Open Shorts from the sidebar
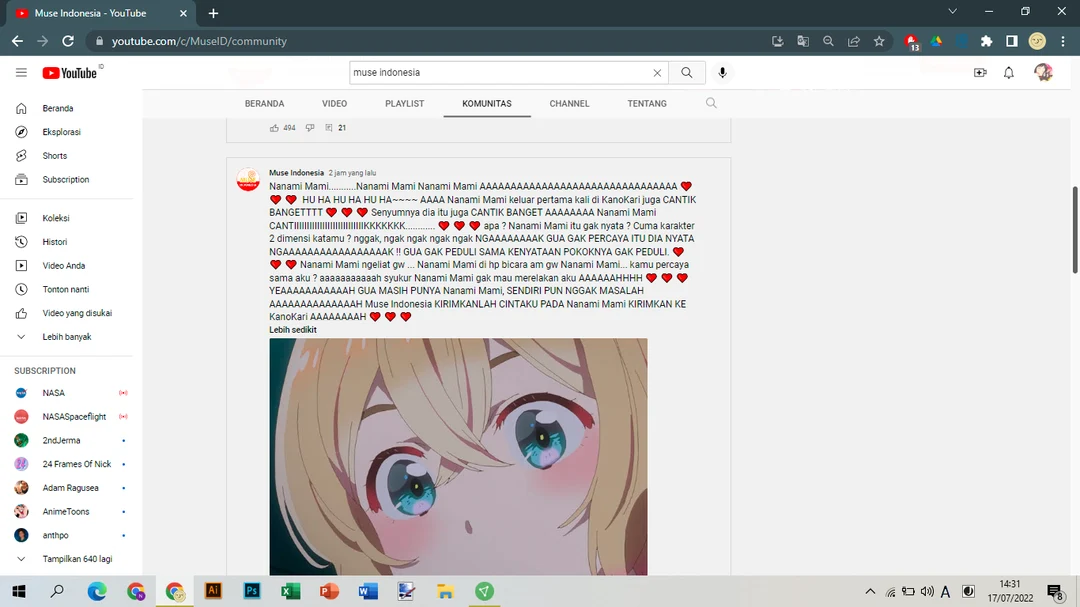Image resolution: width=1080 pixels, height=607 pixels. coord(54,156)
